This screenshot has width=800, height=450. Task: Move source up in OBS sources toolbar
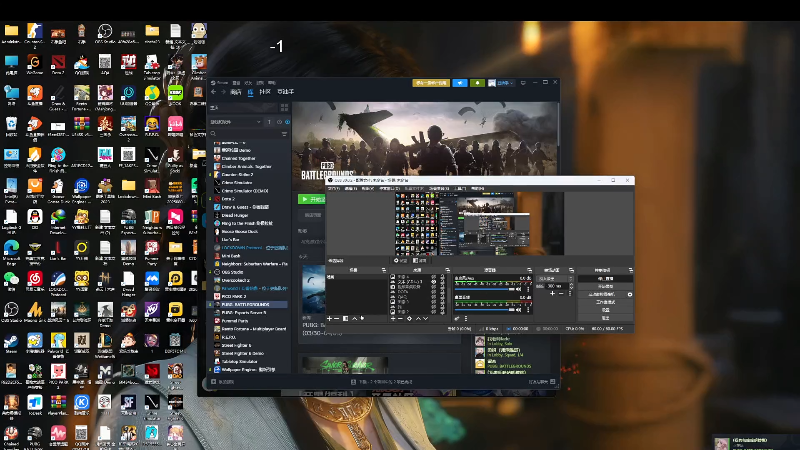(x=418, y=318)
